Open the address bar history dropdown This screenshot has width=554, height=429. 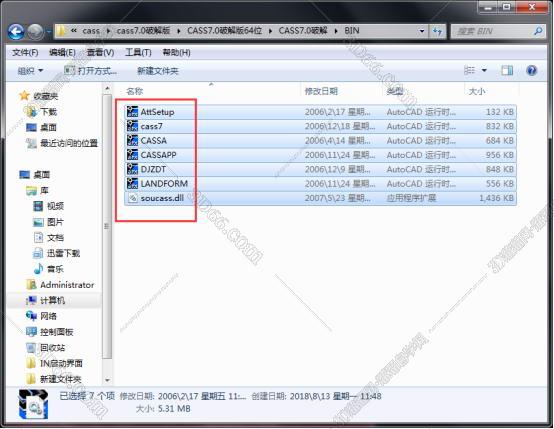click(422, 31)
